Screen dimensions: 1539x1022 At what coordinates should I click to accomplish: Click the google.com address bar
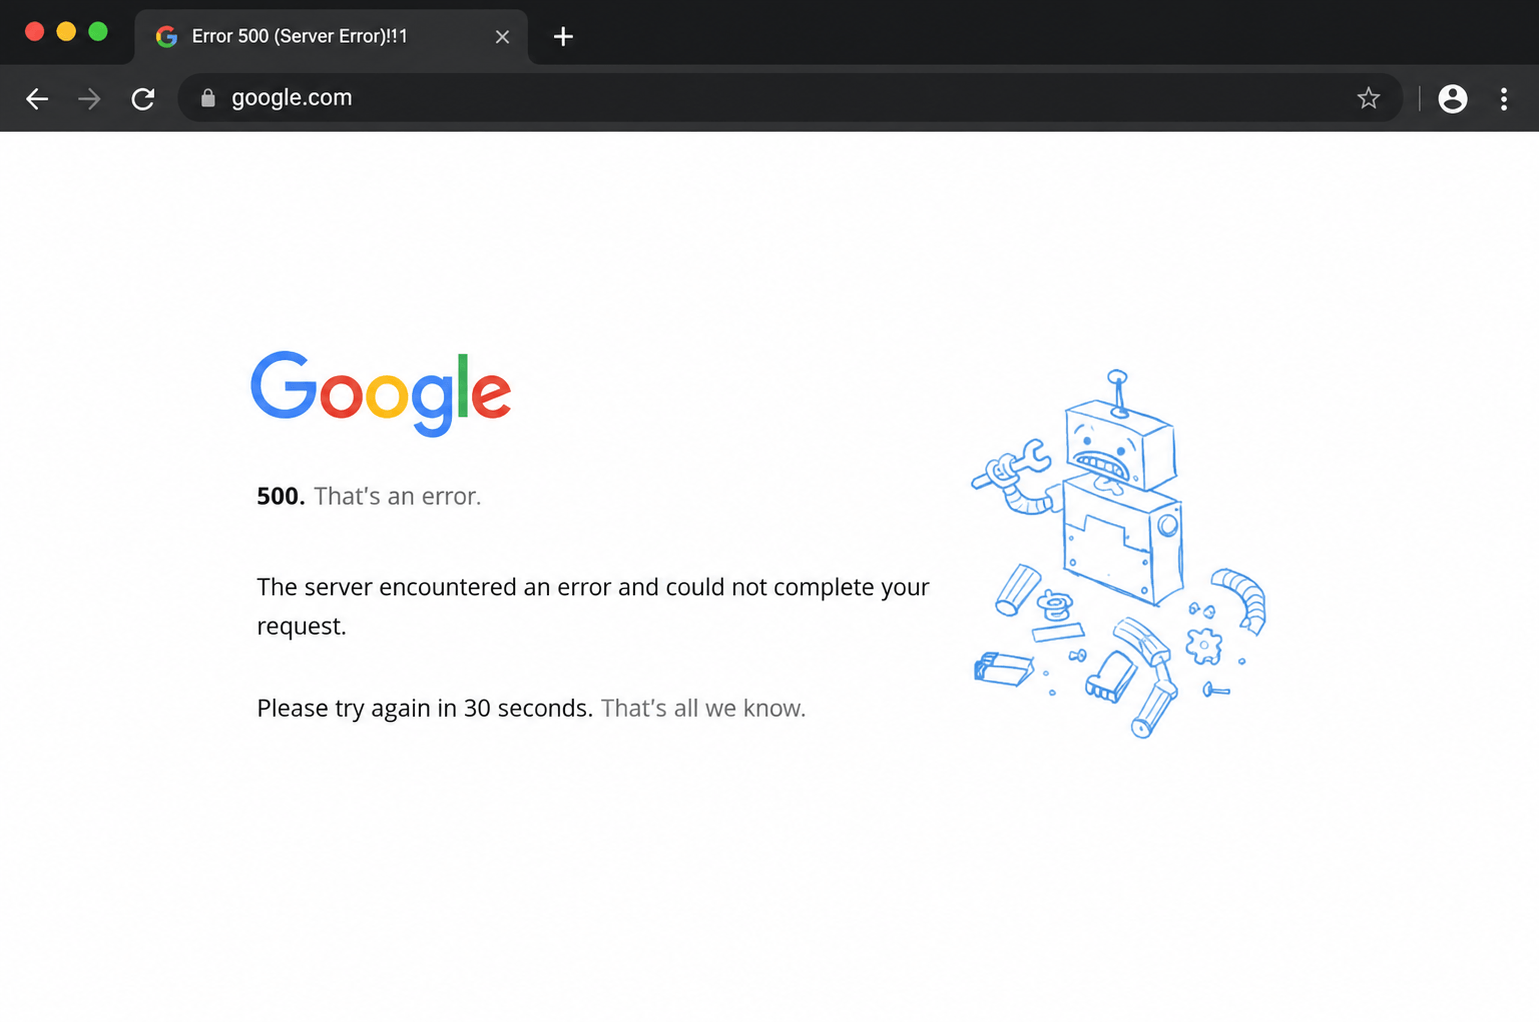pyautogui.click(x=790, y=98)
